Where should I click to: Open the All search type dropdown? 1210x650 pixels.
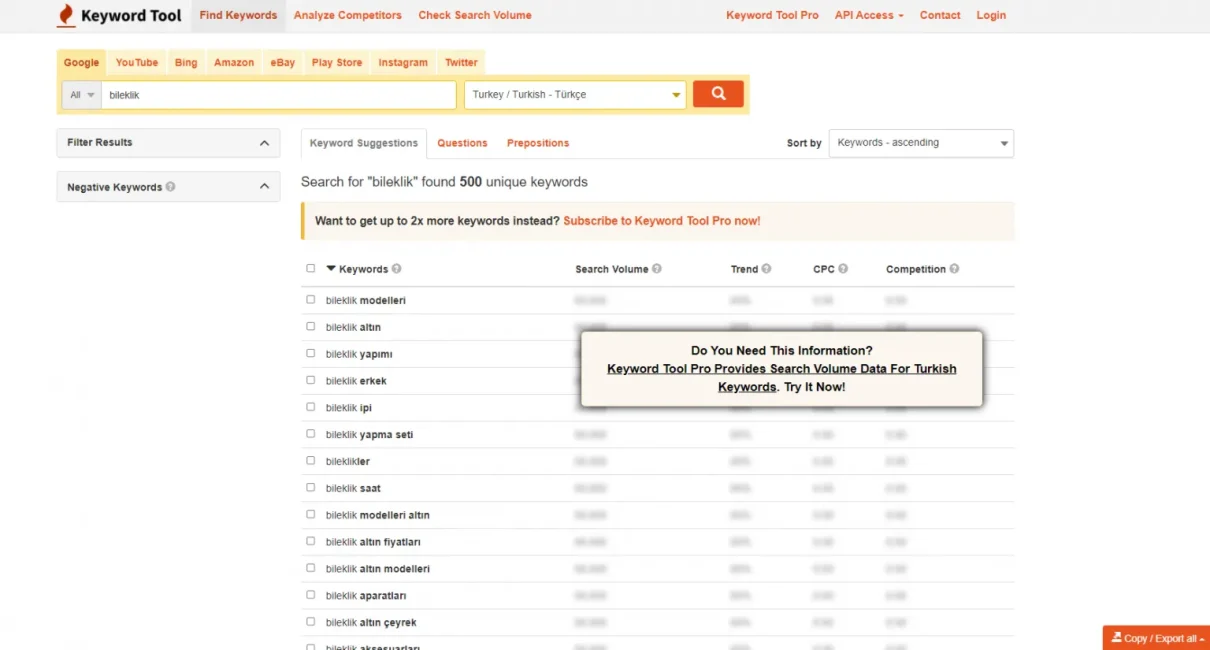coord(82,95)
